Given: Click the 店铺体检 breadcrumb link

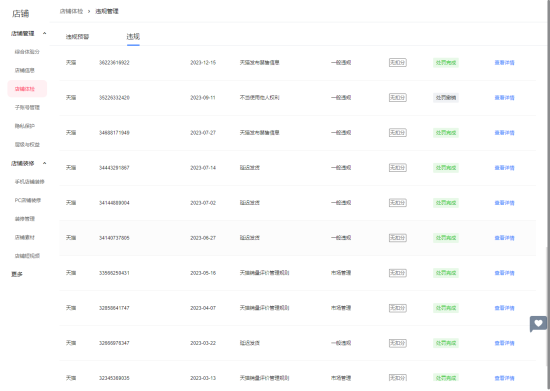Looking at the screenshot, I should point(71,11).
